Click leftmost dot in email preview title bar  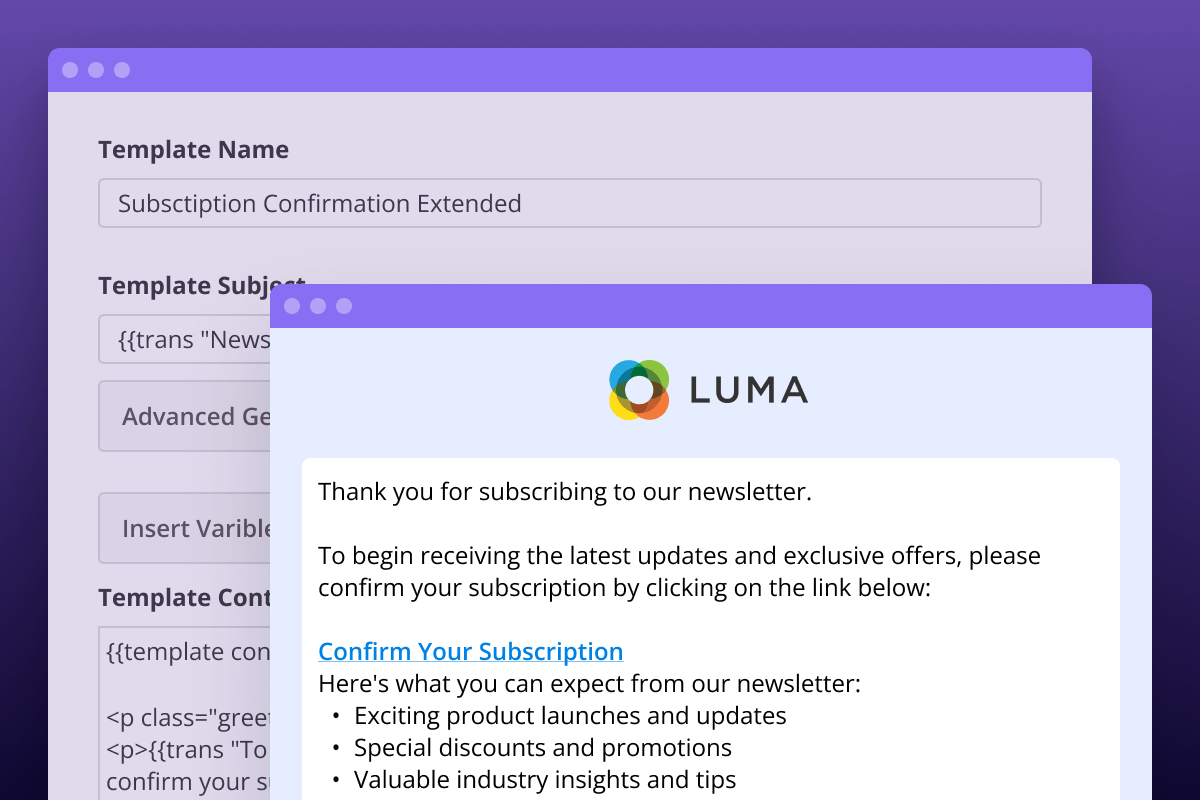292,306
